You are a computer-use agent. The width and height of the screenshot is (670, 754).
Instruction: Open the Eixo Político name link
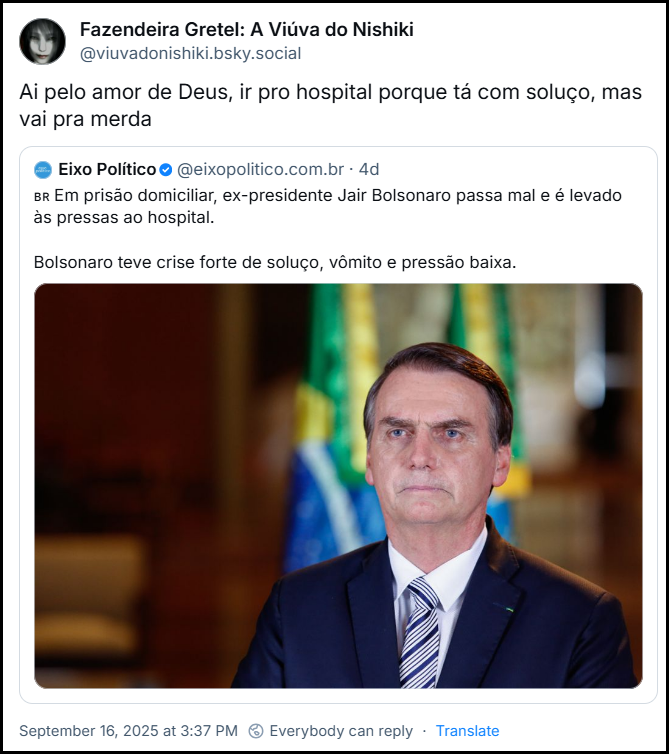(107, 169)
